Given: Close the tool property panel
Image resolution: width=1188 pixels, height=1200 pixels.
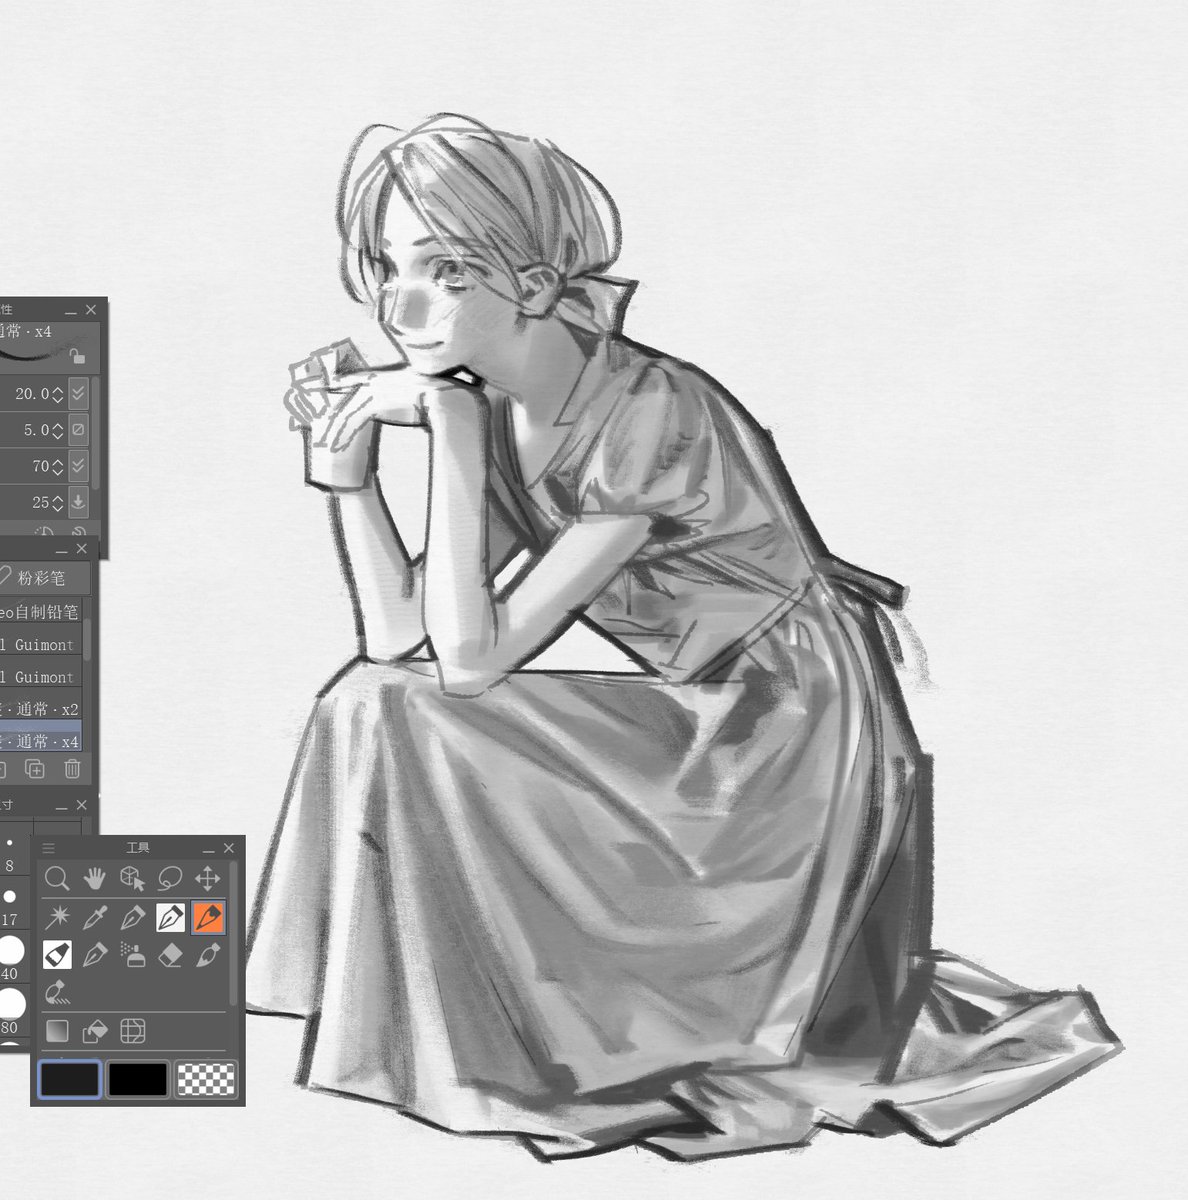Looking at the screenshot, I should [x=91, y=310].
